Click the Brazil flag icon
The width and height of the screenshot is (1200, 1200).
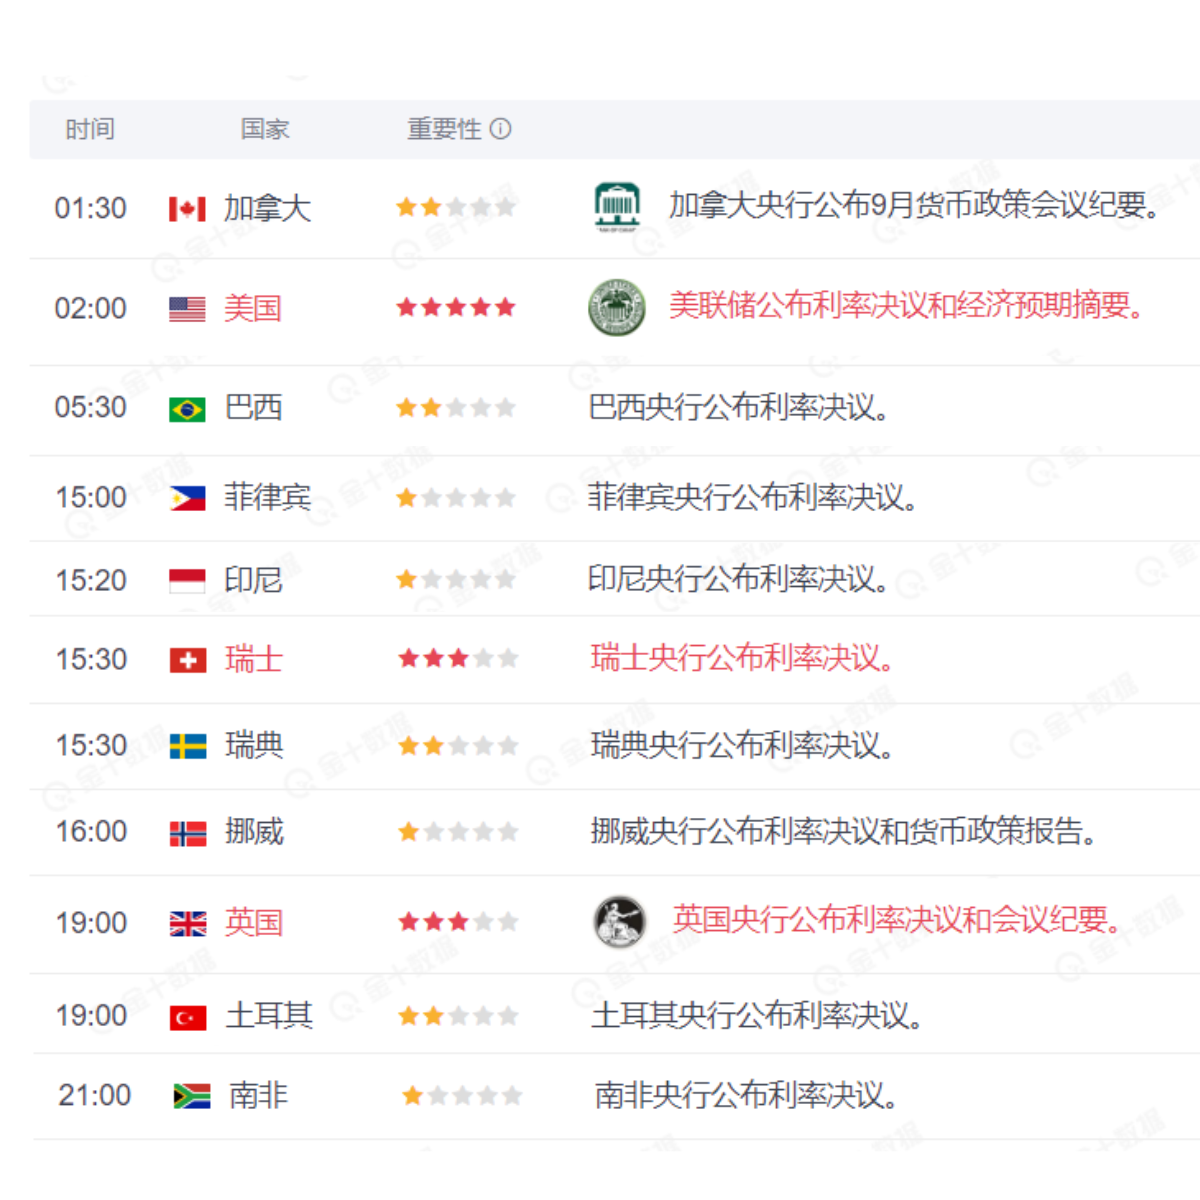click(x=187, y=409)
